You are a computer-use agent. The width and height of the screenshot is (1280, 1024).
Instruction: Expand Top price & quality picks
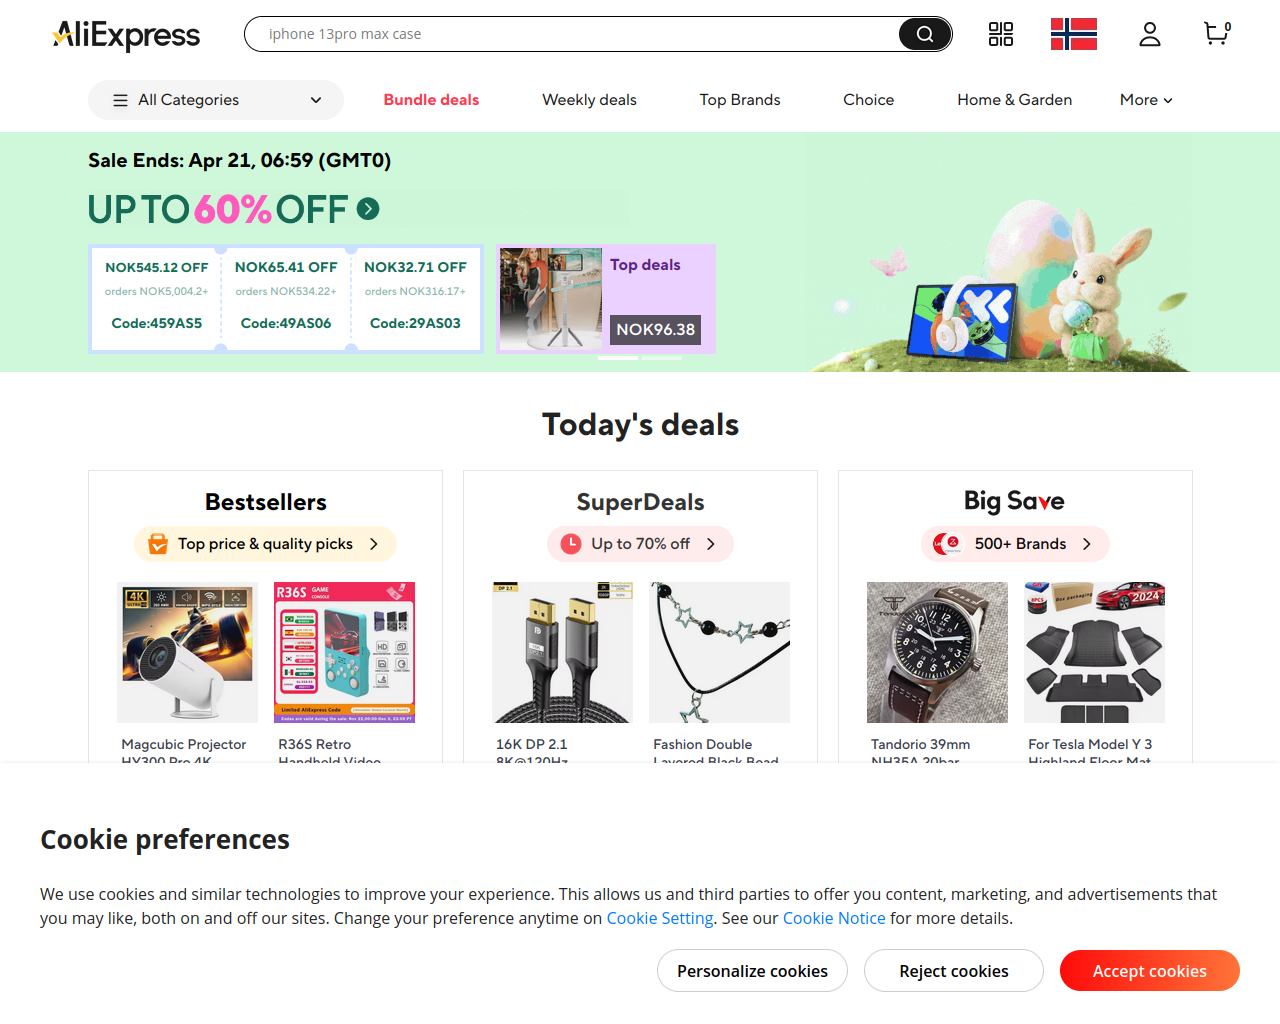click(x=265, y=544)
